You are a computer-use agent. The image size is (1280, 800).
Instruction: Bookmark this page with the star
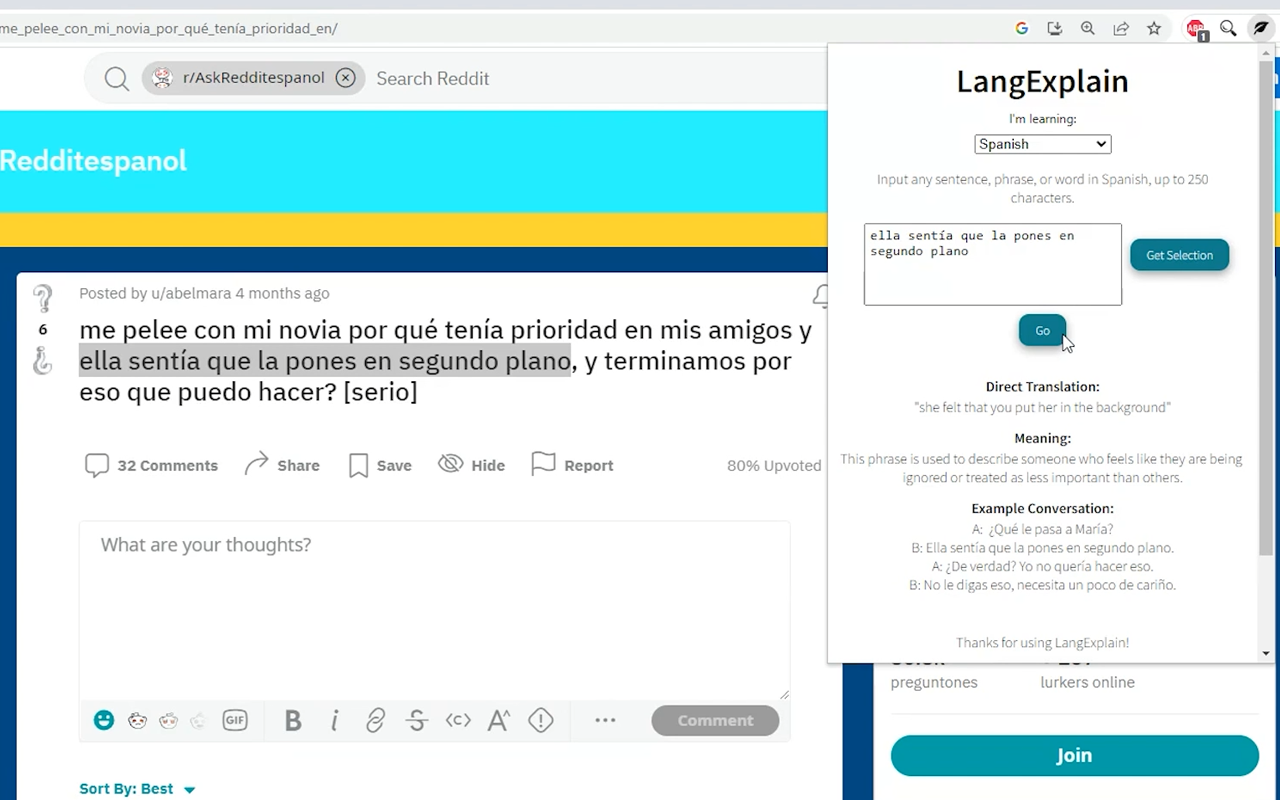pyautogui.click(x=1154, y=28)
